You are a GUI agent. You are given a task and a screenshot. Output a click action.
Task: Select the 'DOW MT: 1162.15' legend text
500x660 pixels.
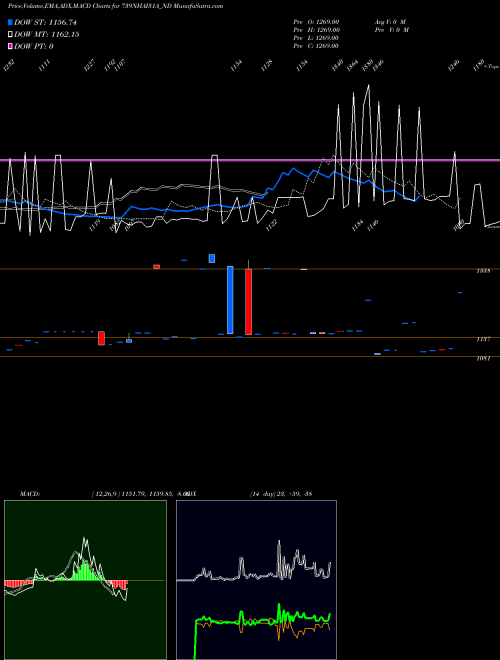(47, 35)
